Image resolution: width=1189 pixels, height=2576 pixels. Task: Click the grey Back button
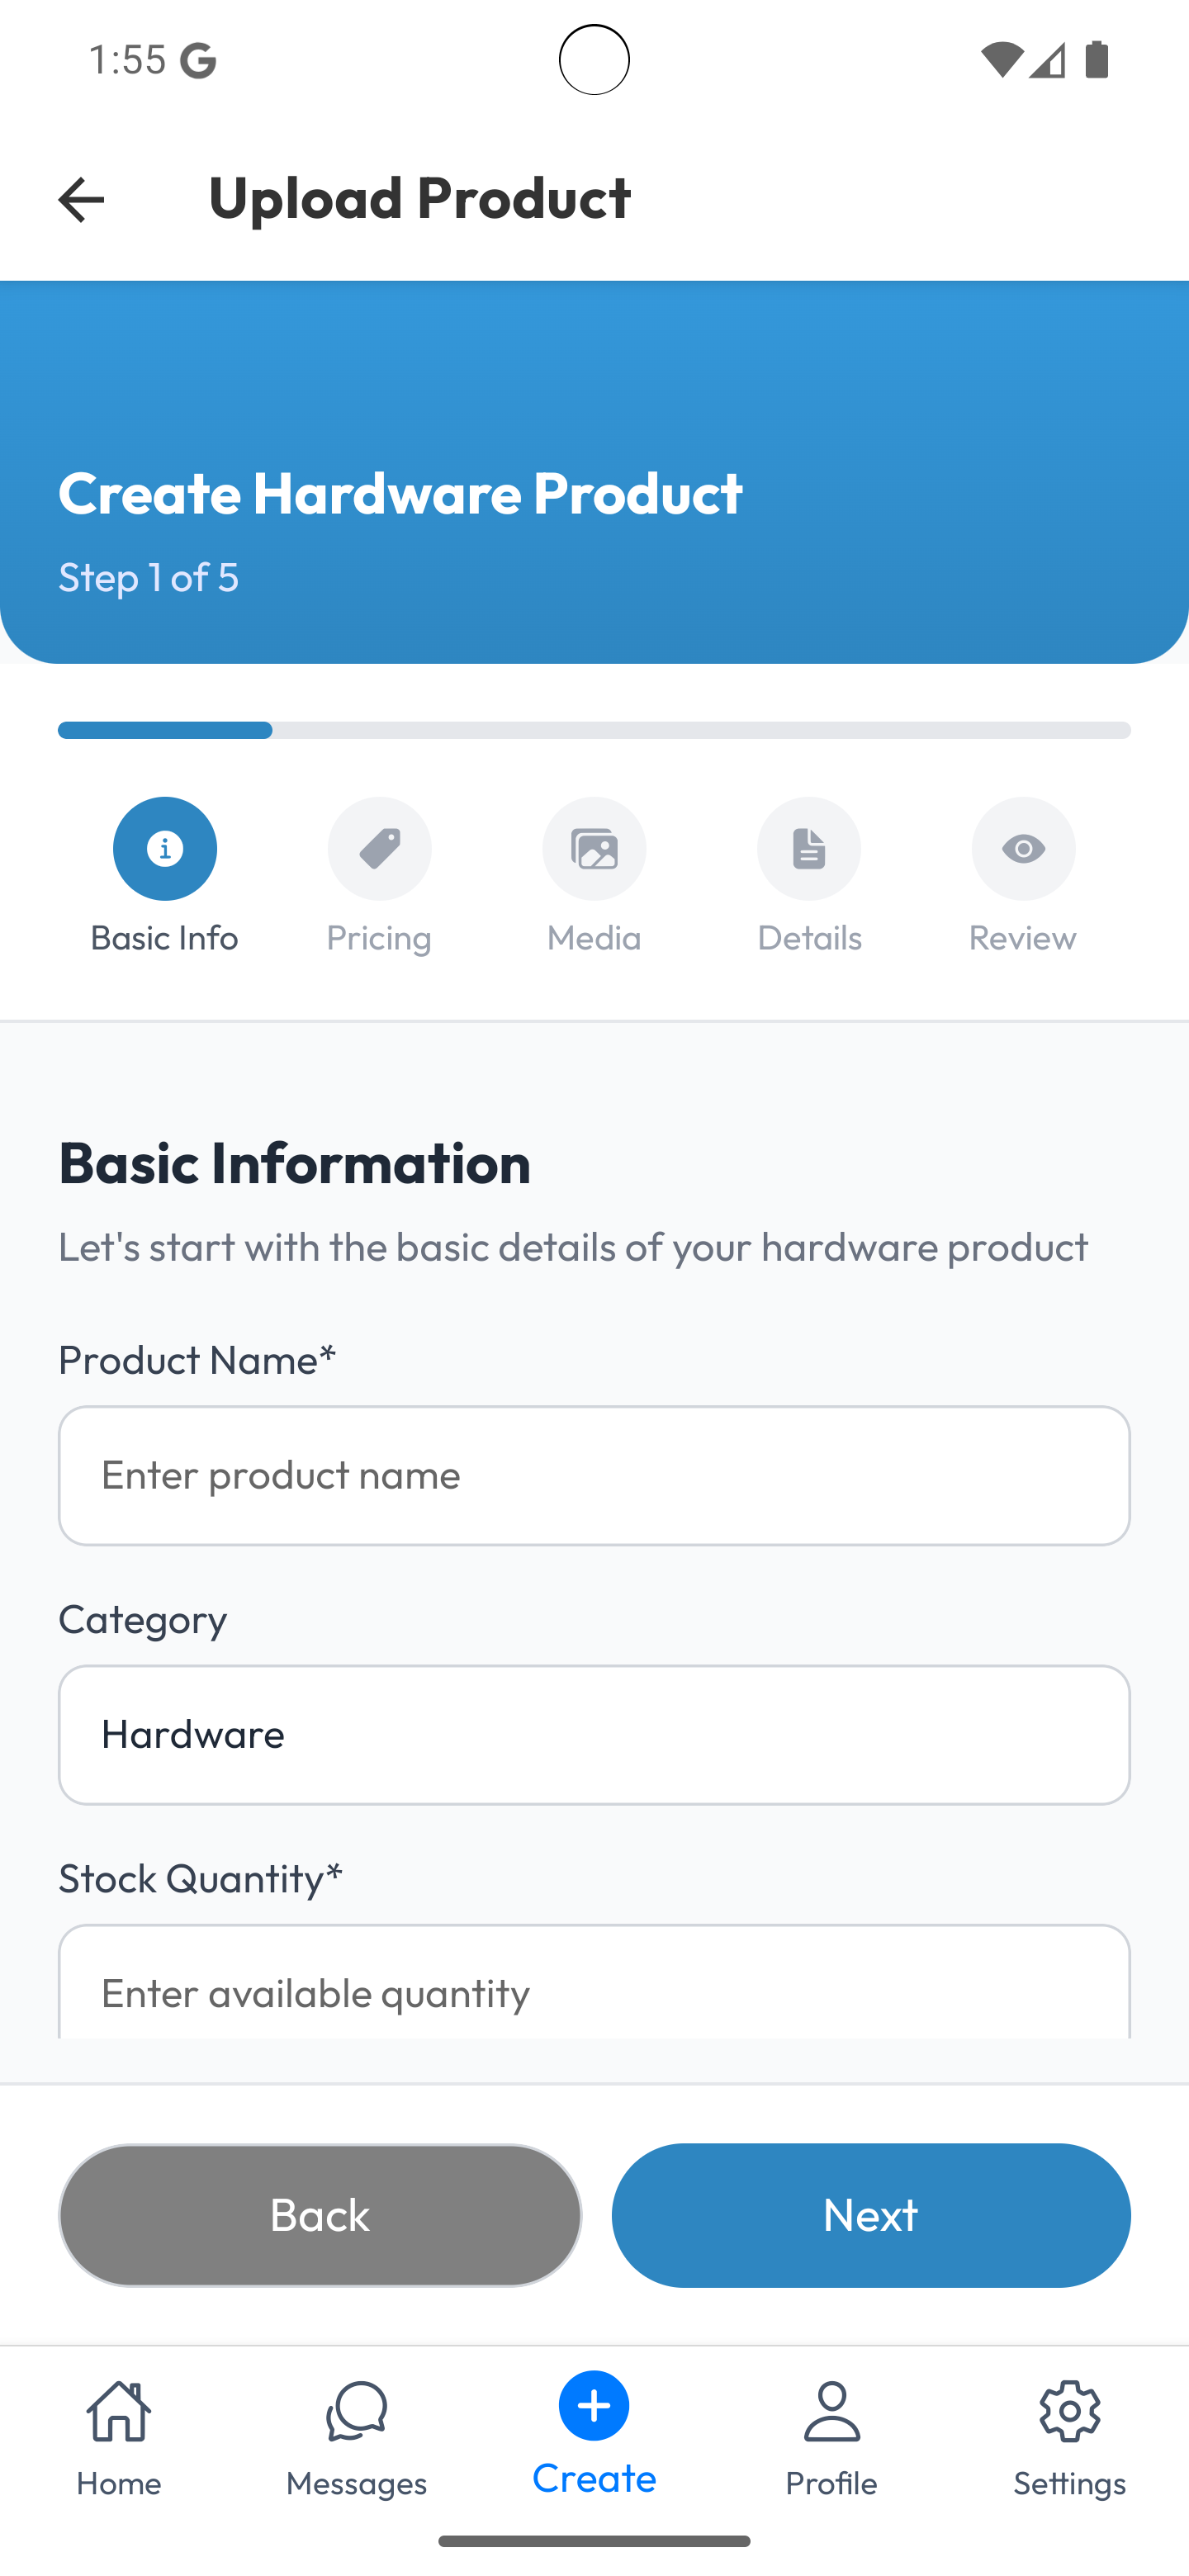click(x=320, y=2215)
